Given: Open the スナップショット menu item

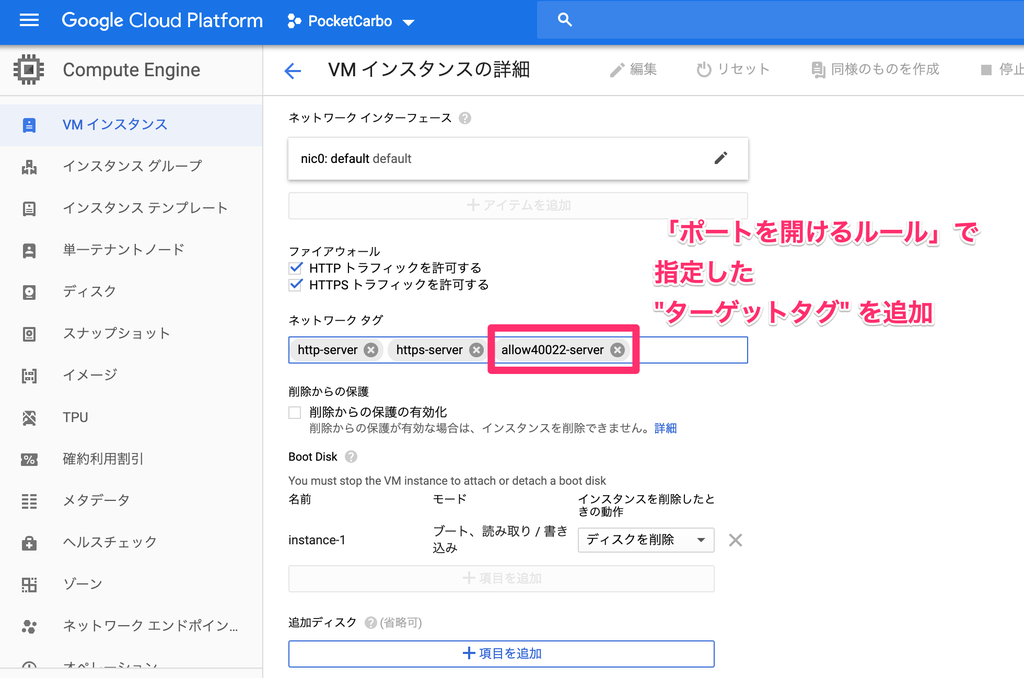Looking at the screenshot, I should coord(131,334).
